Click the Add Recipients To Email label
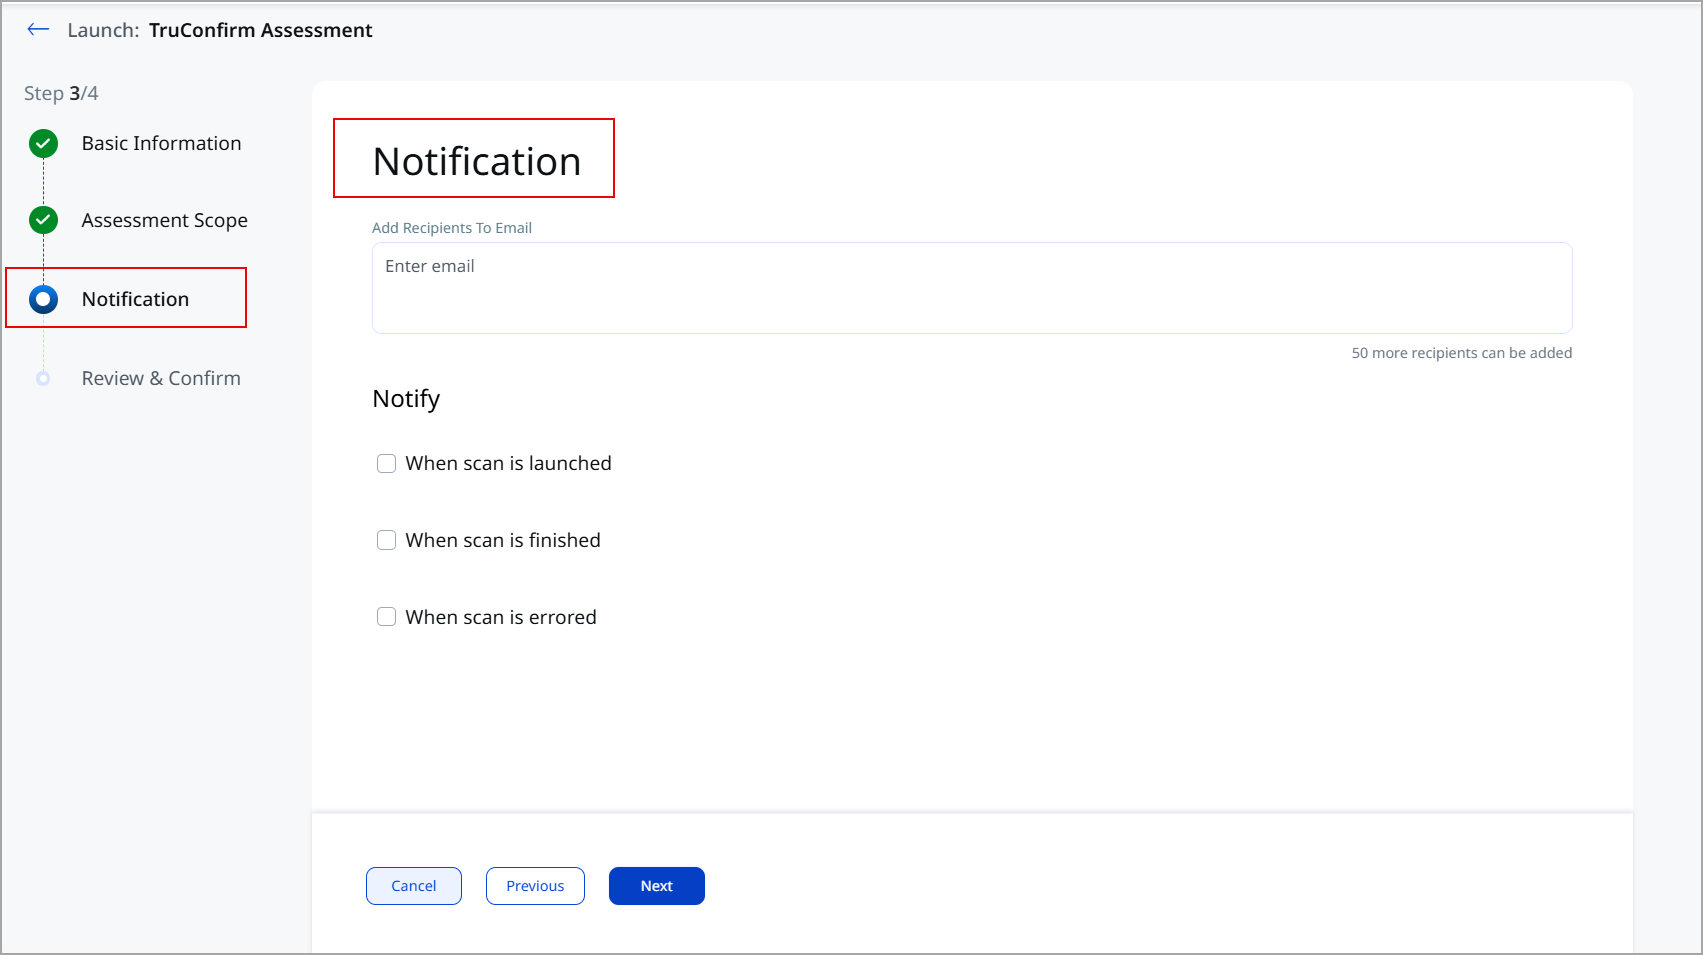 pos(452,228)
